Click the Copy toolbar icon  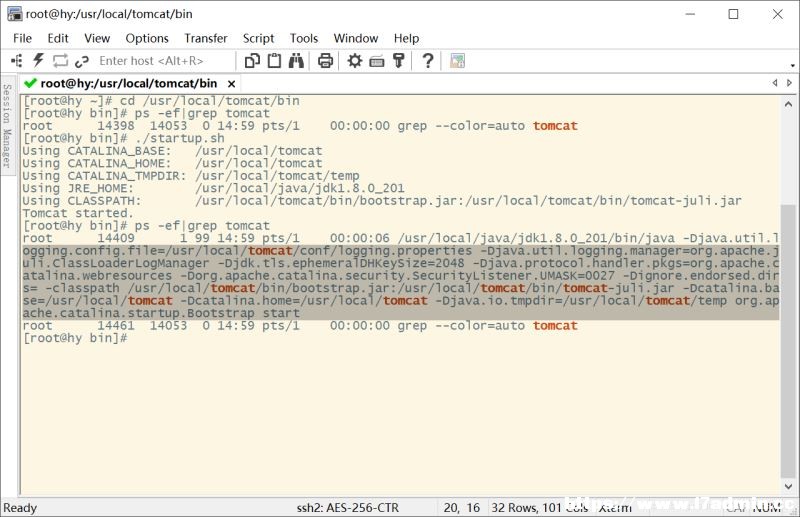(x=252, y=61)
